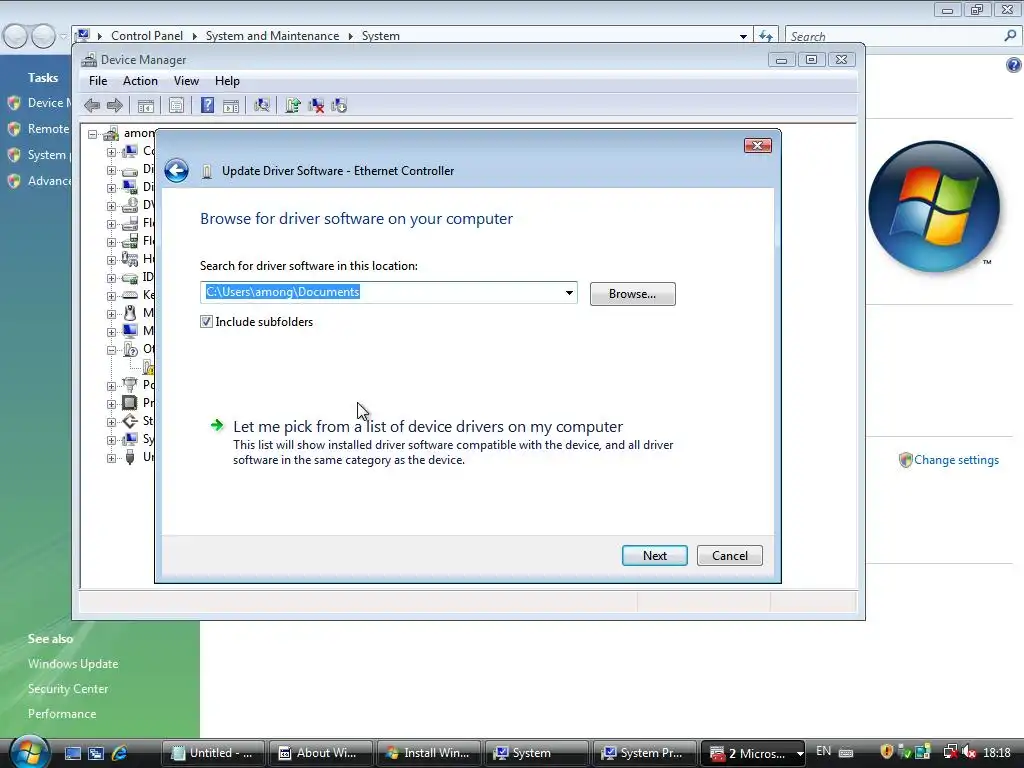This screenshot has width=1024, height=768.
Task: Click the help icon in the System window
Action: point(1014,65)
